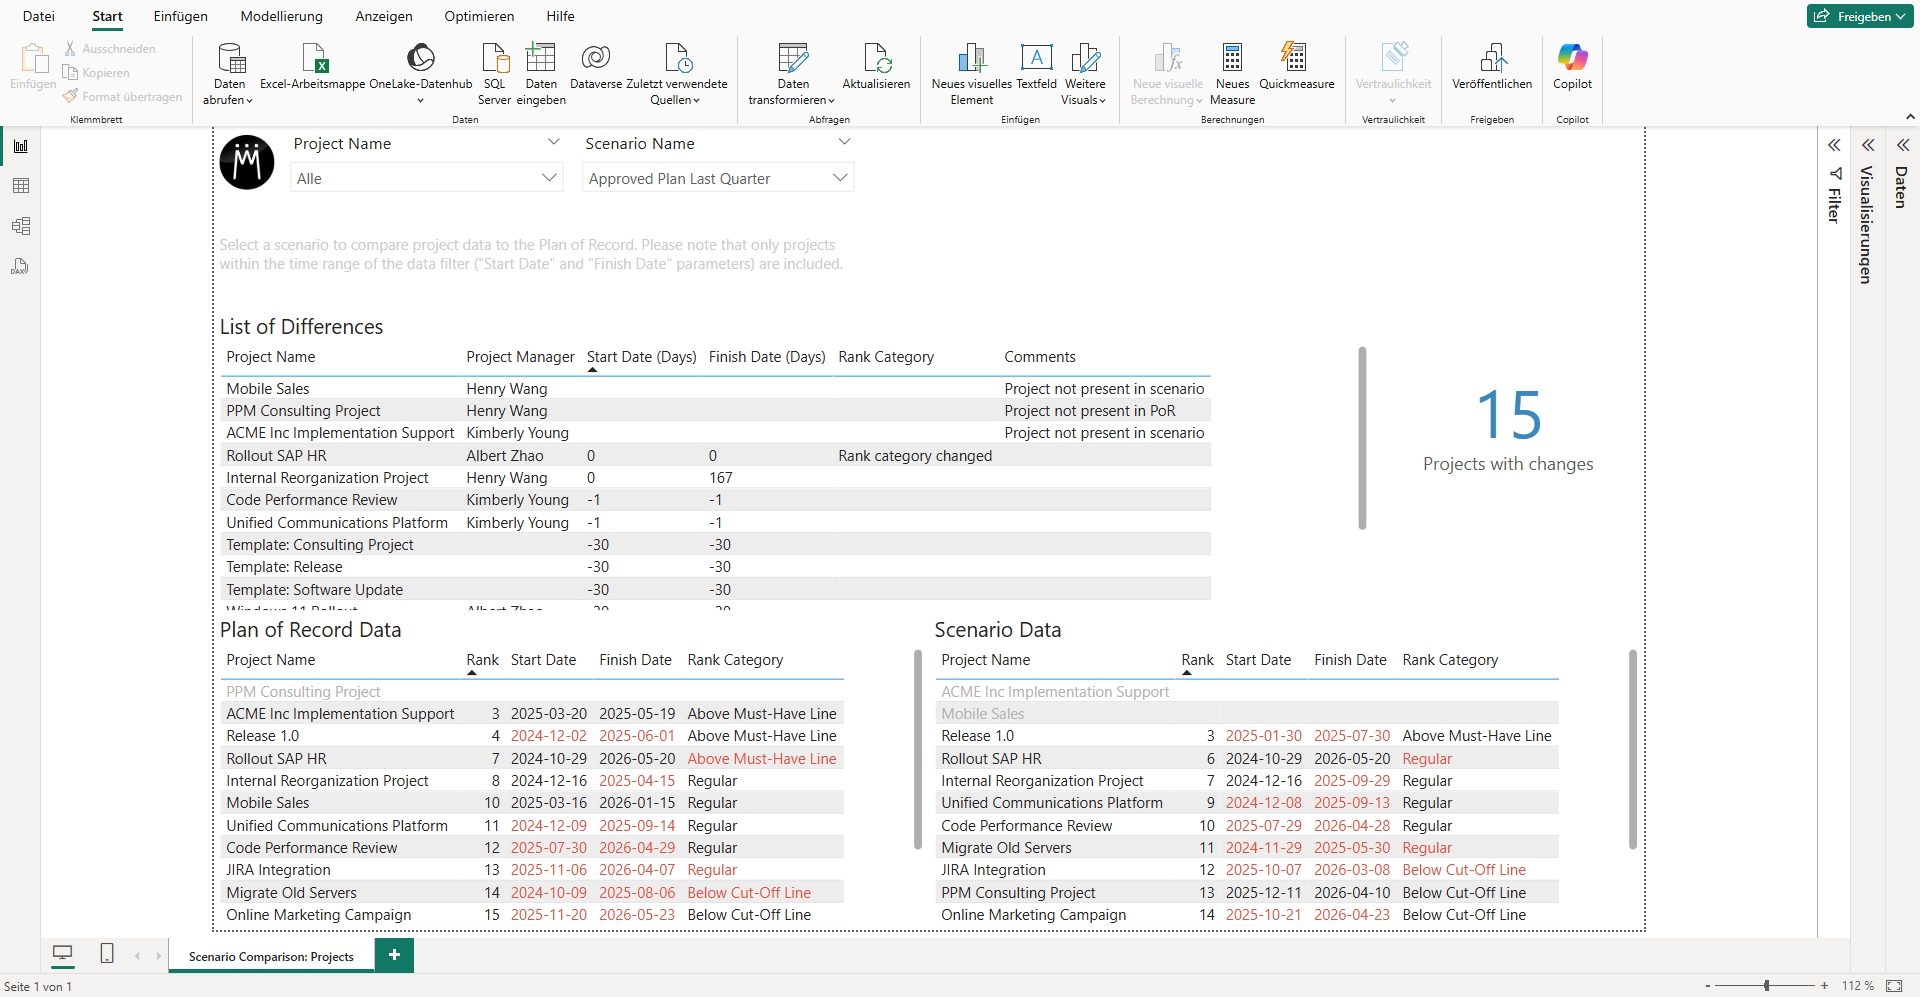Expand the Daten pane
Viewport: 1920px width, 997px height.
[x=1903, y=145]
